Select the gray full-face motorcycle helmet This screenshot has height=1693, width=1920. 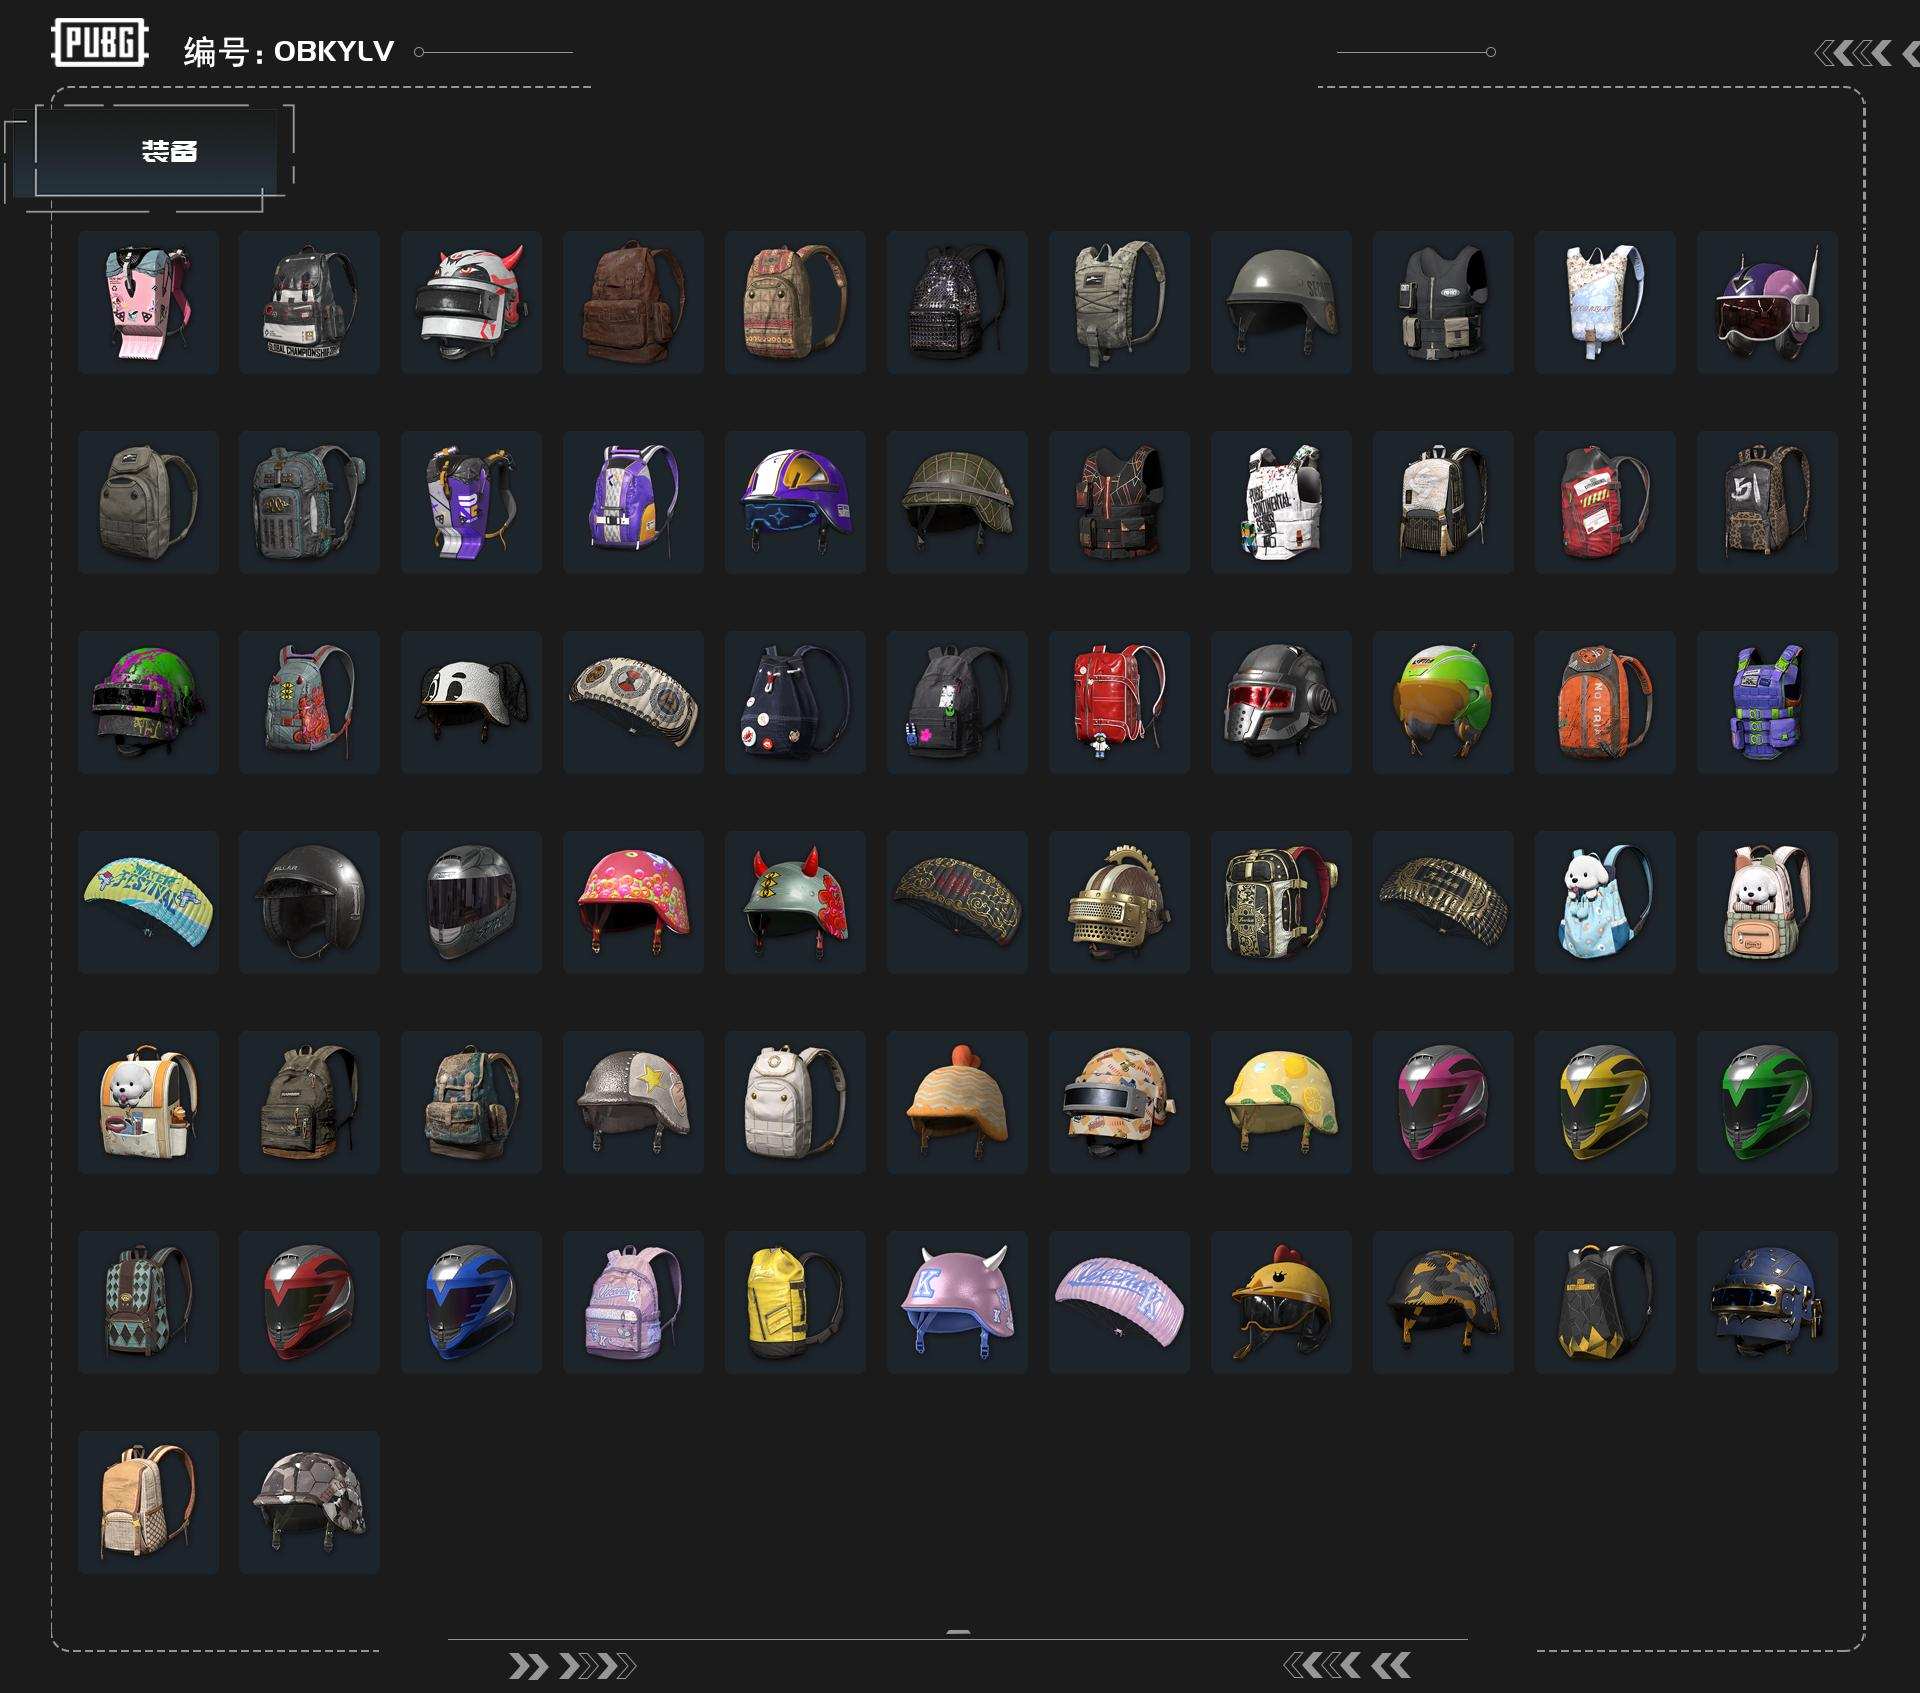pyautogui.click(x=471, y=902)
